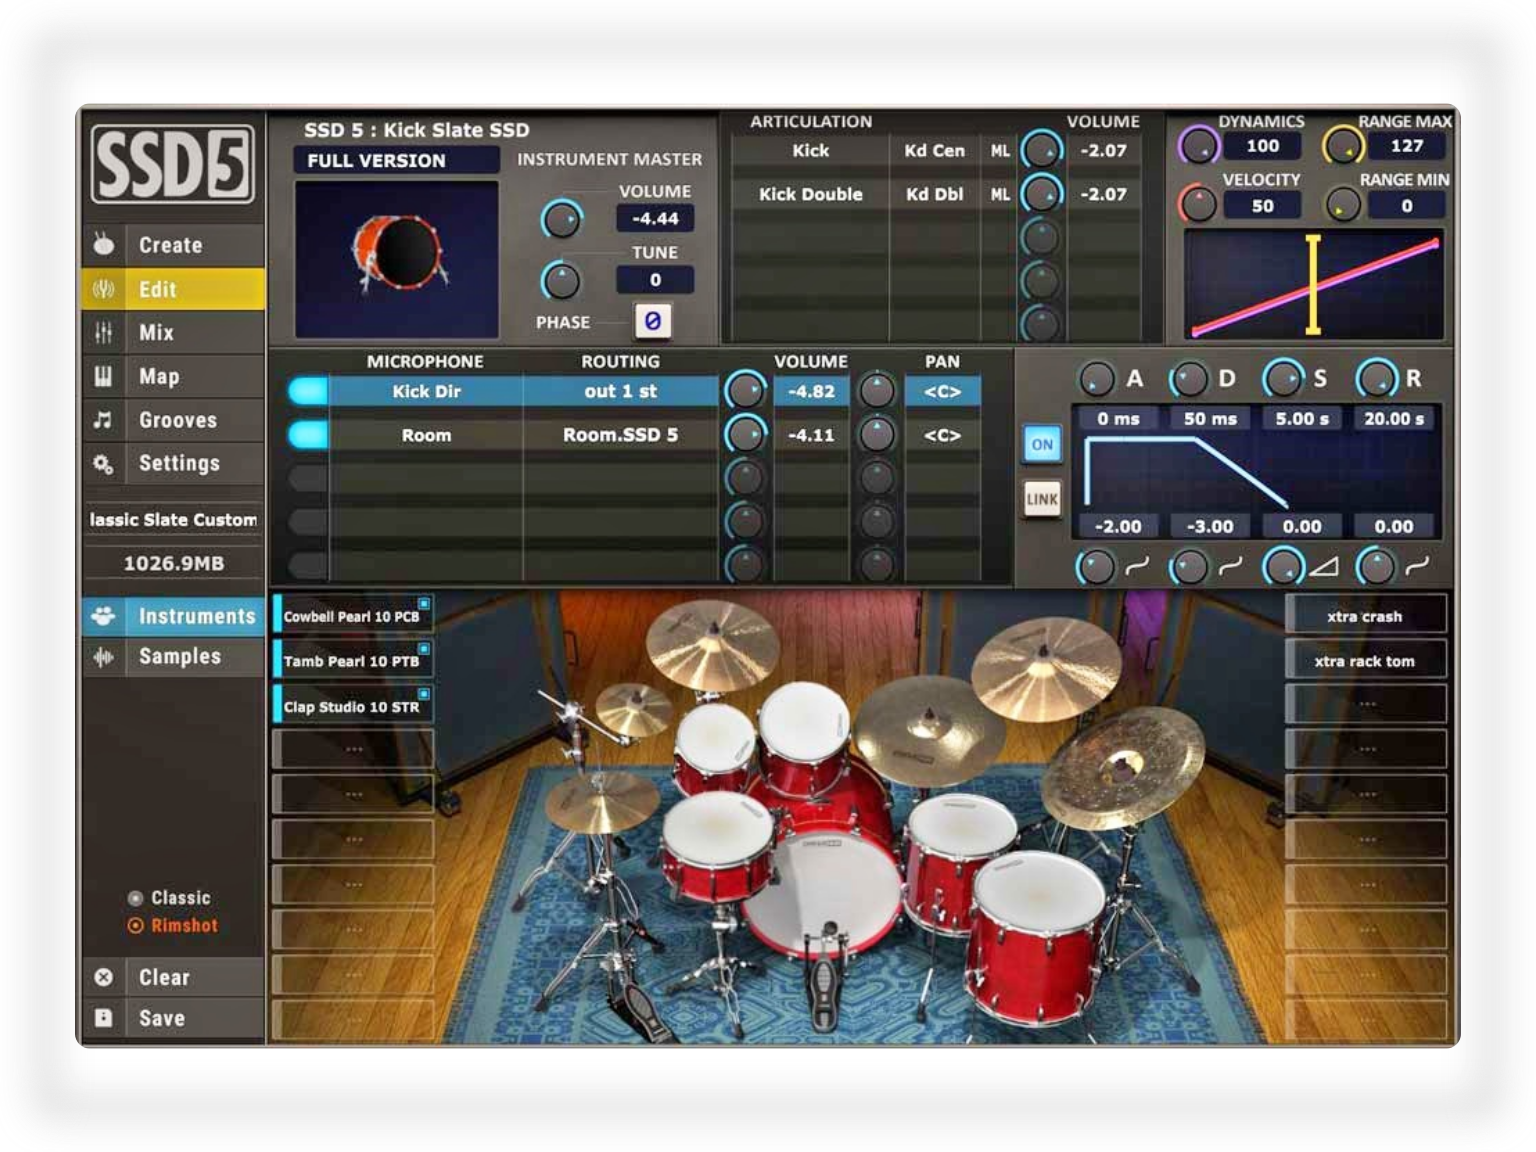Click the Samples waveform icon

104,657
